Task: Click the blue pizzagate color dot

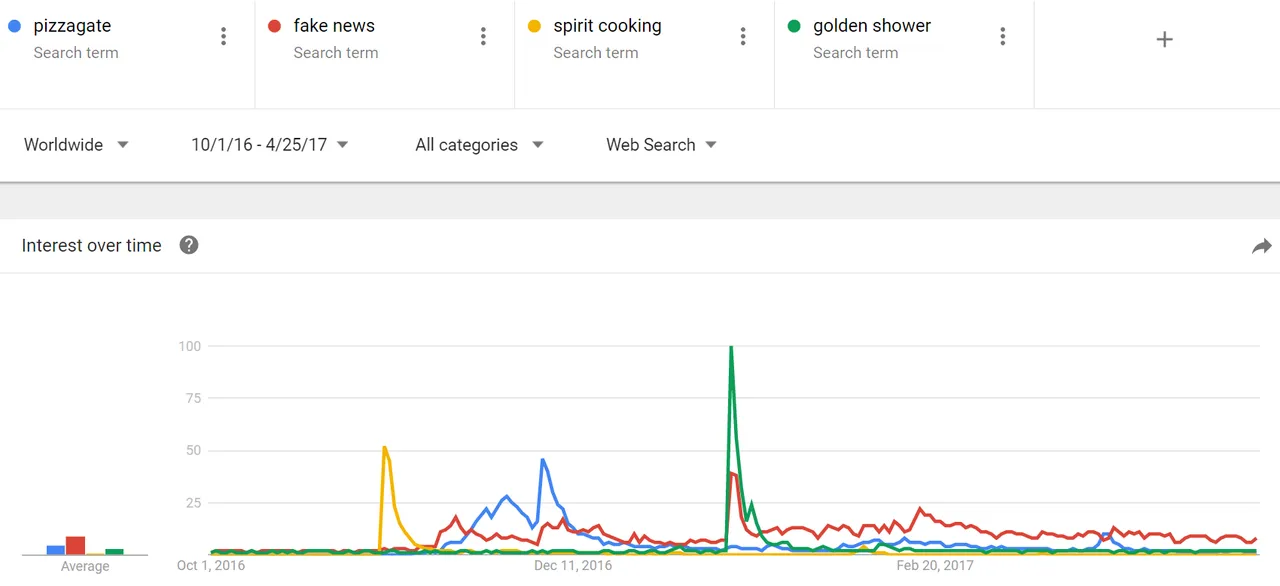Action: click(14, 26)
